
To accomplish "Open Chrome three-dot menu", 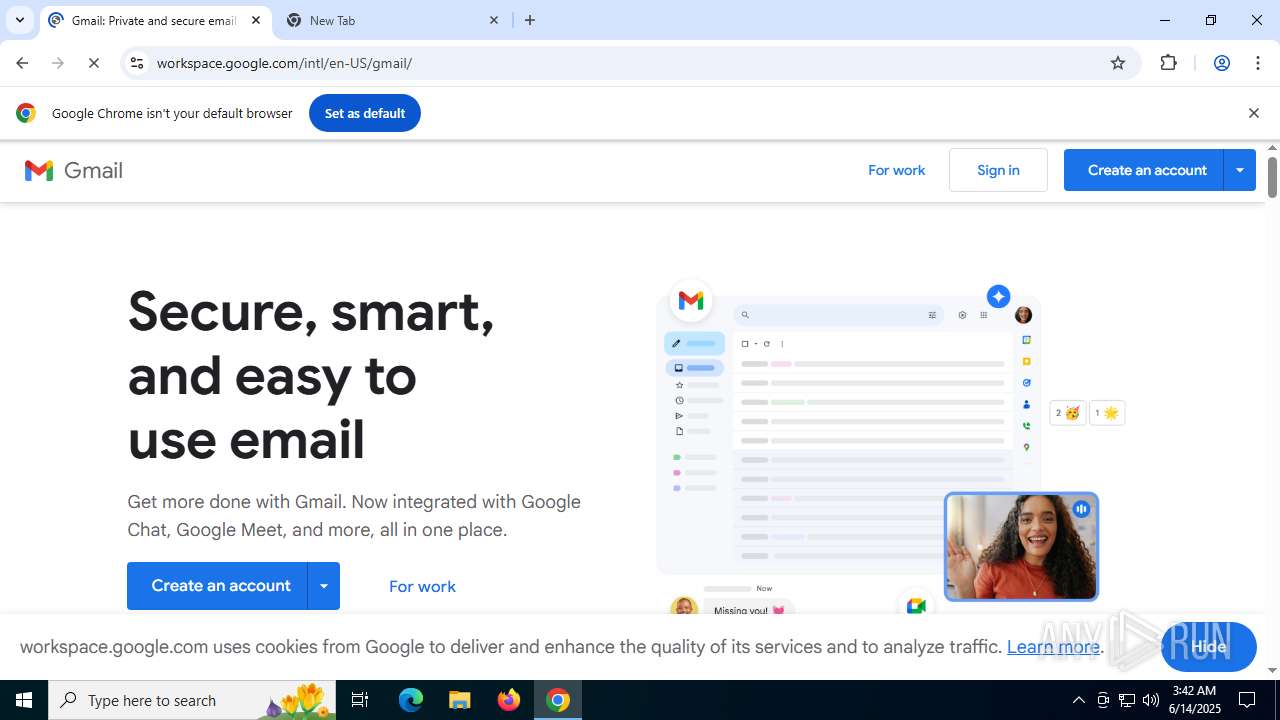I will (1258, 63).
